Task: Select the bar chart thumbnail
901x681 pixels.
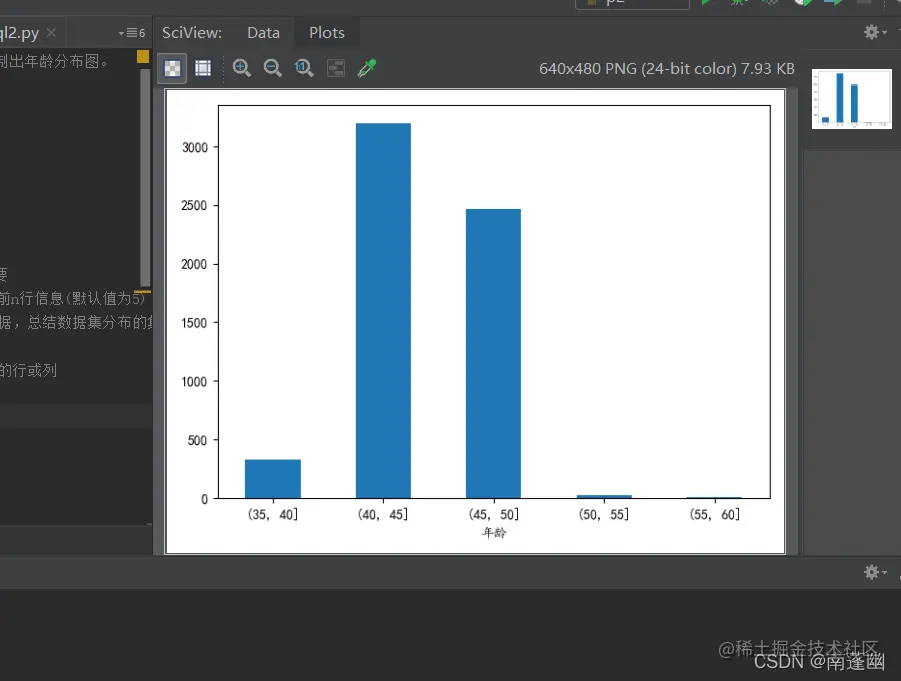Action: pos(852,99)
